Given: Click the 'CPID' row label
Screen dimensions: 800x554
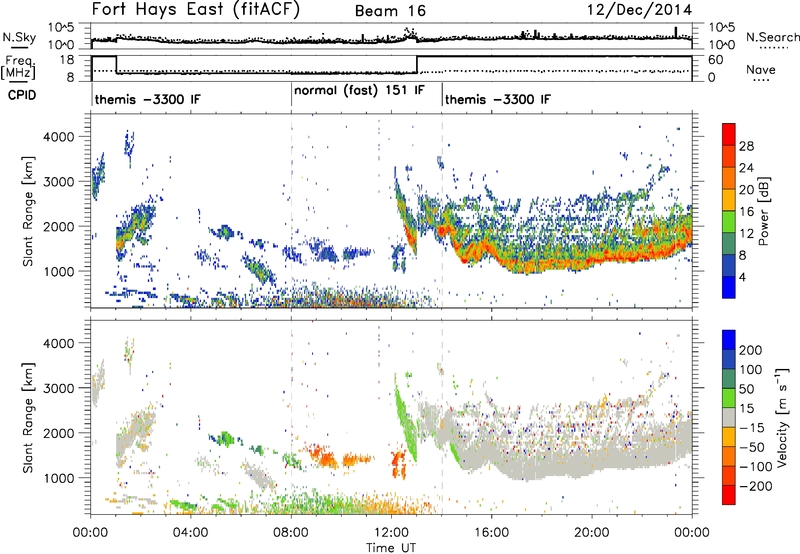Looking at the screenshot, I should [21, 95].
